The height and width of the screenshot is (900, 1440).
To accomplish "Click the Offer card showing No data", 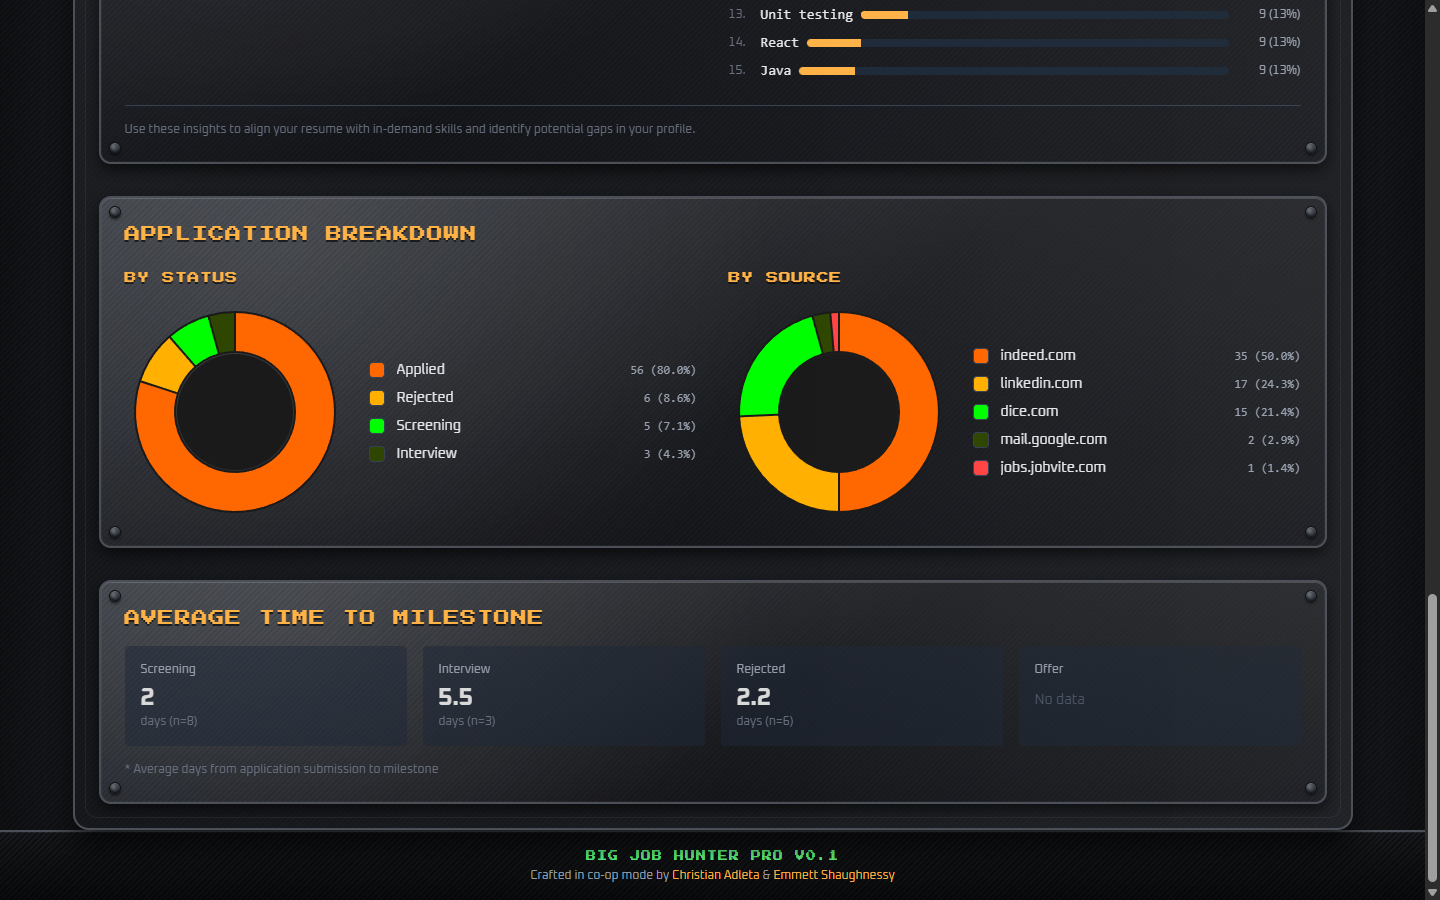I will pos(1159,695).
